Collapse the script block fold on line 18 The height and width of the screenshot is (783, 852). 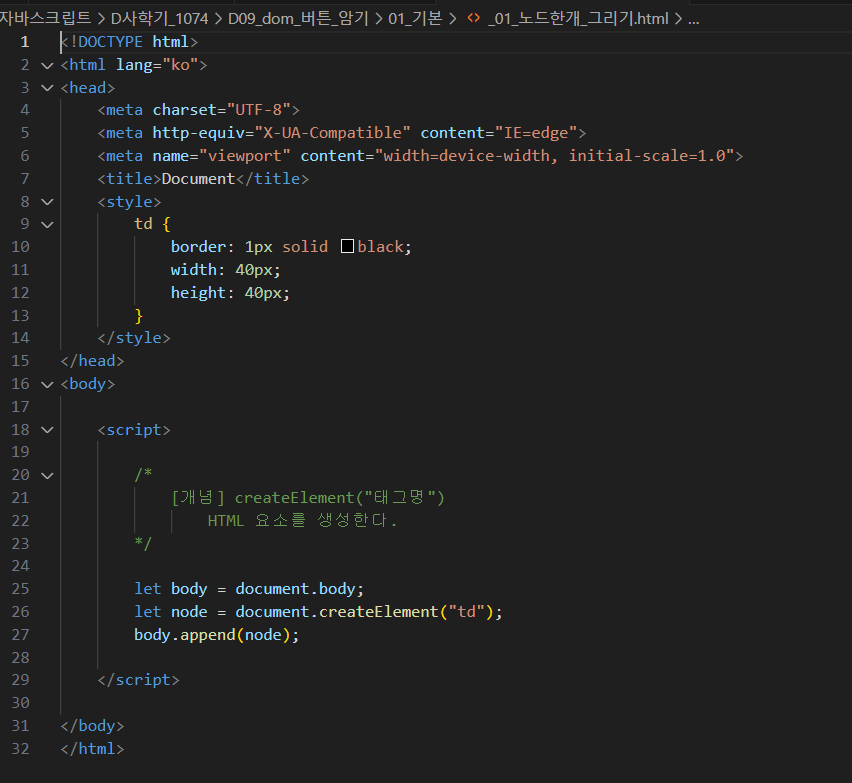click(x=48, y=430)
